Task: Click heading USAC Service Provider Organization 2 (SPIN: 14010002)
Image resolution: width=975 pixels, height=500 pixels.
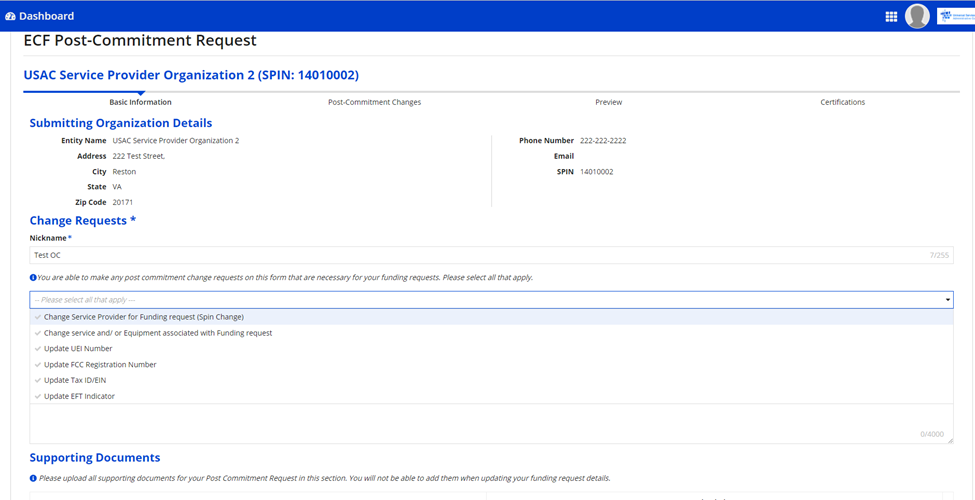Action: 191,75
